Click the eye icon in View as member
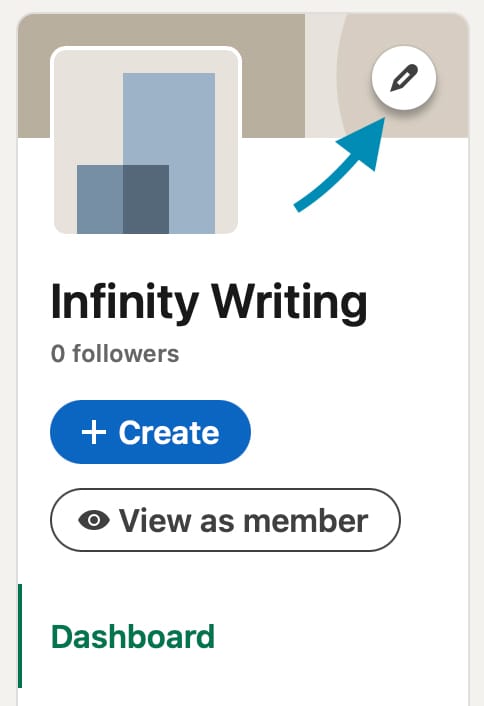 coord(94,520)
